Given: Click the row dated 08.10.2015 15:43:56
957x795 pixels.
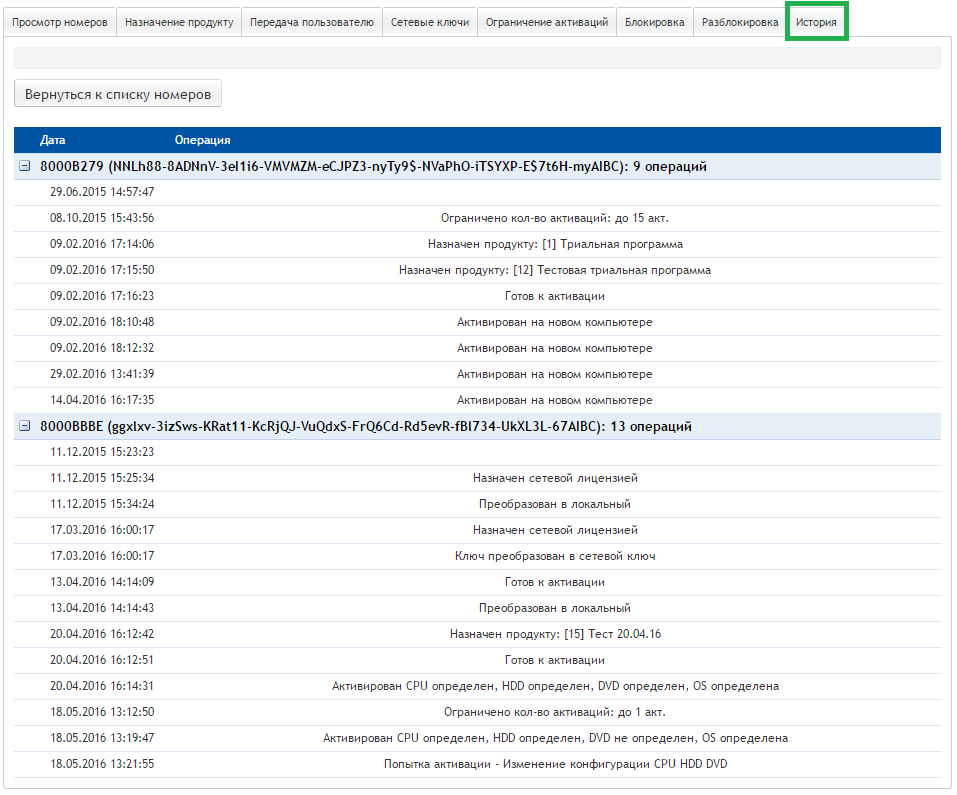Looking at the screenshot, I should click(477, 218).
